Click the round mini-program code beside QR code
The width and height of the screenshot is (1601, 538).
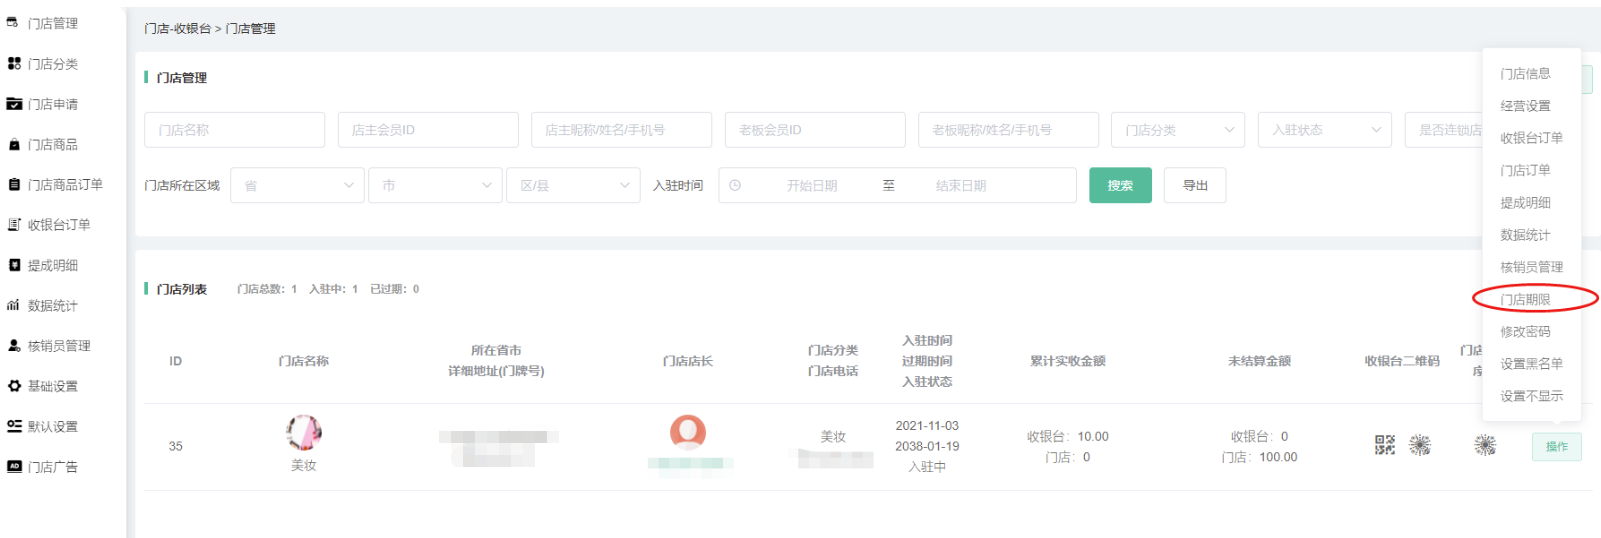coord(1420,445)
